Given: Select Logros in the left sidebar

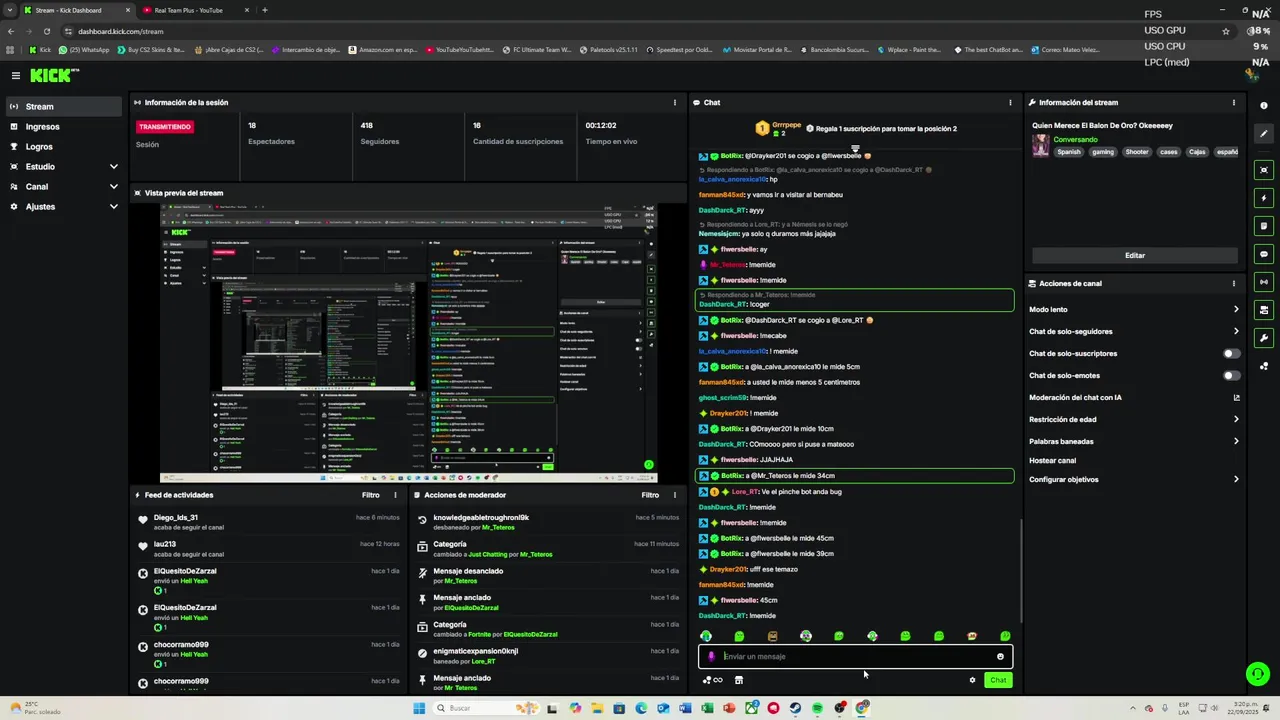Looking at the screenshot, I should click(62, 147).
